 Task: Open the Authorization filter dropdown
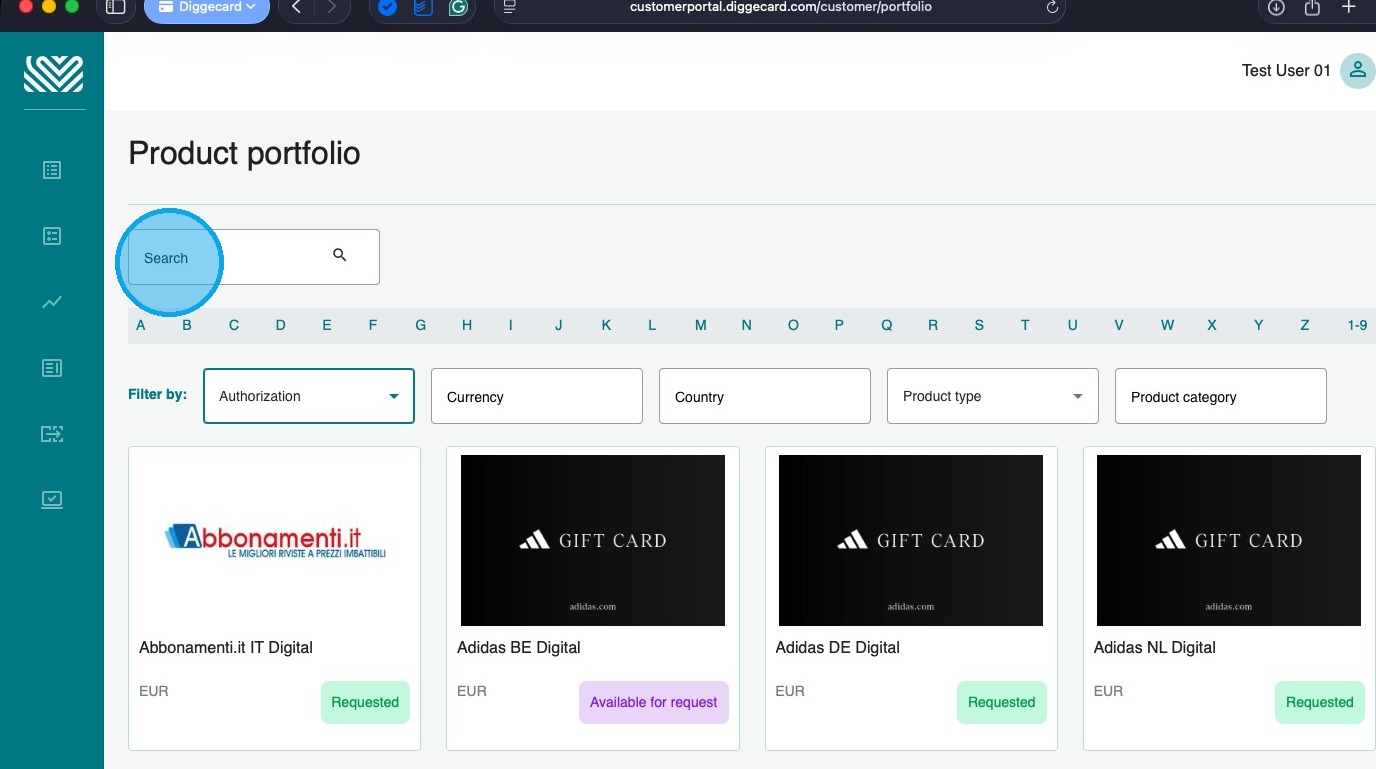point(309,396)
